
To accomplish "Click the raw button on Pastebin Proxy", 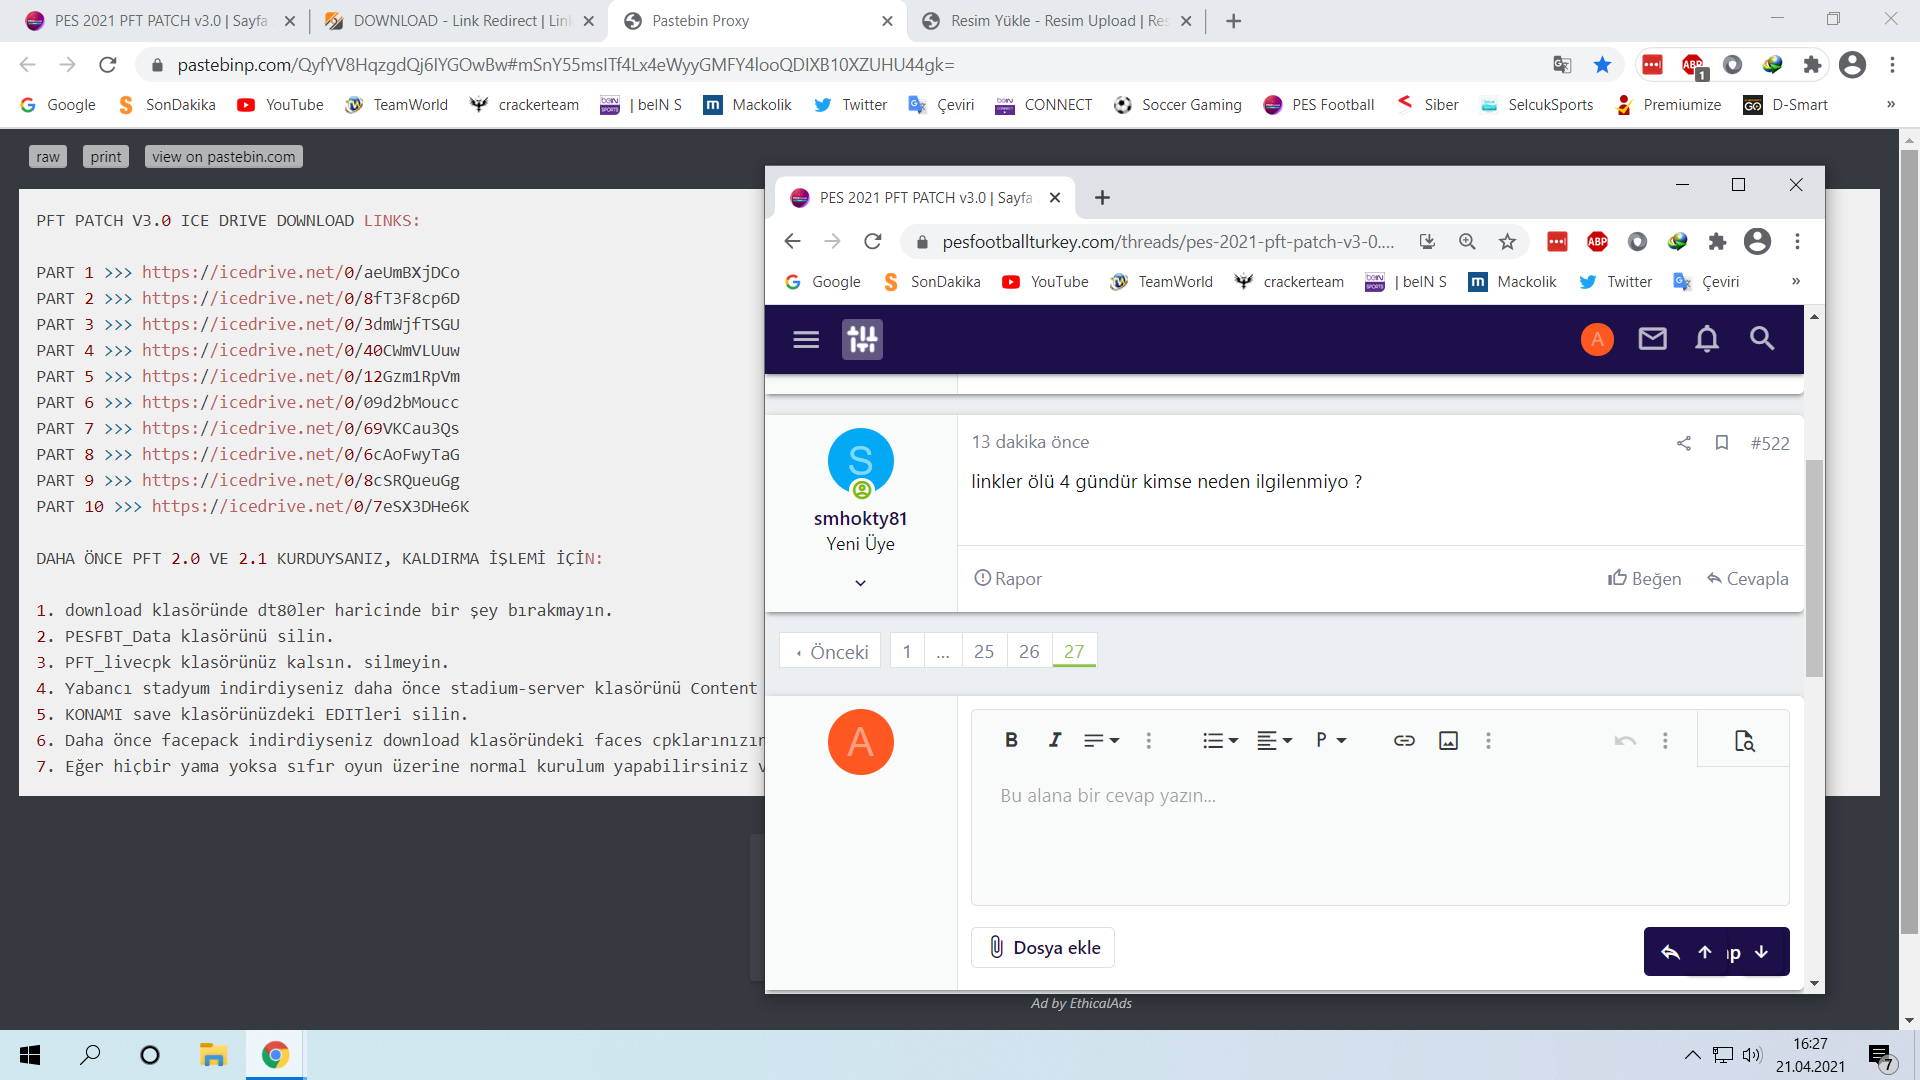I will pyautogui.click(x=48, y=157).
